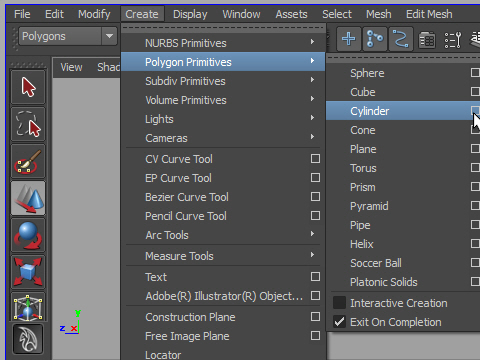Click the blue plus icon in toolbar

pyautogui.click(x=349, y=39)
